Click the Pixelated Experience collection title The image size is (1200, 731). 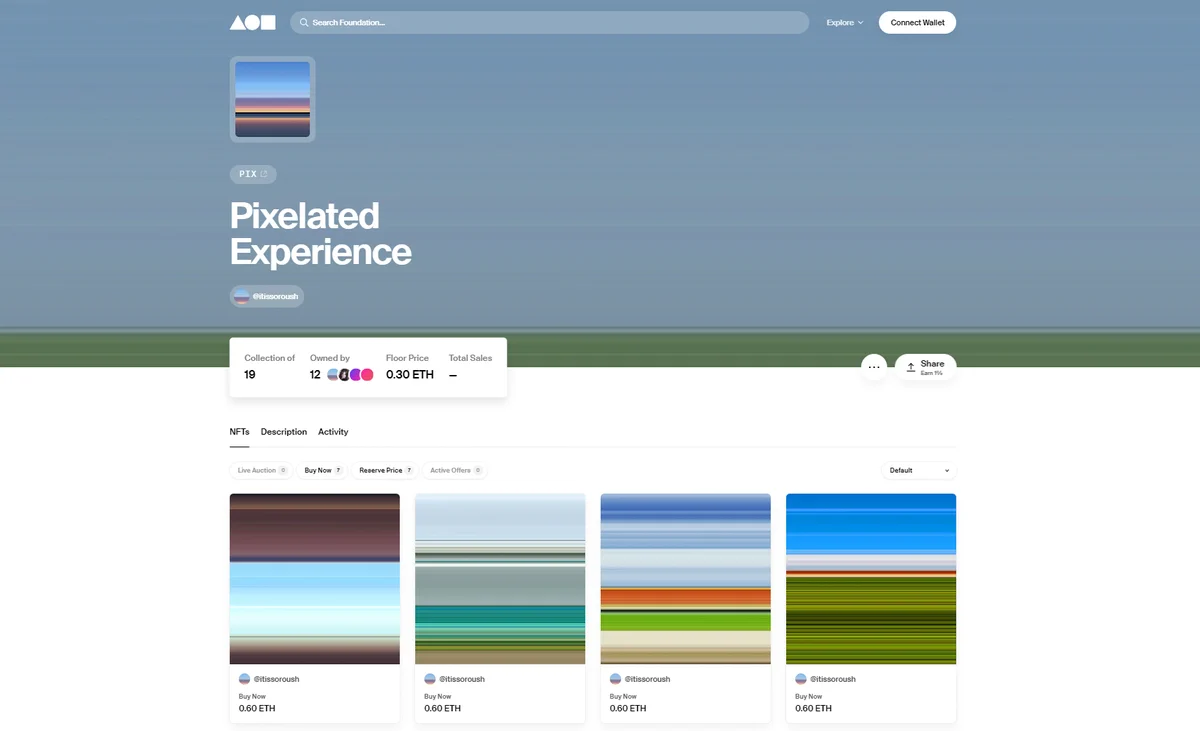320,233
